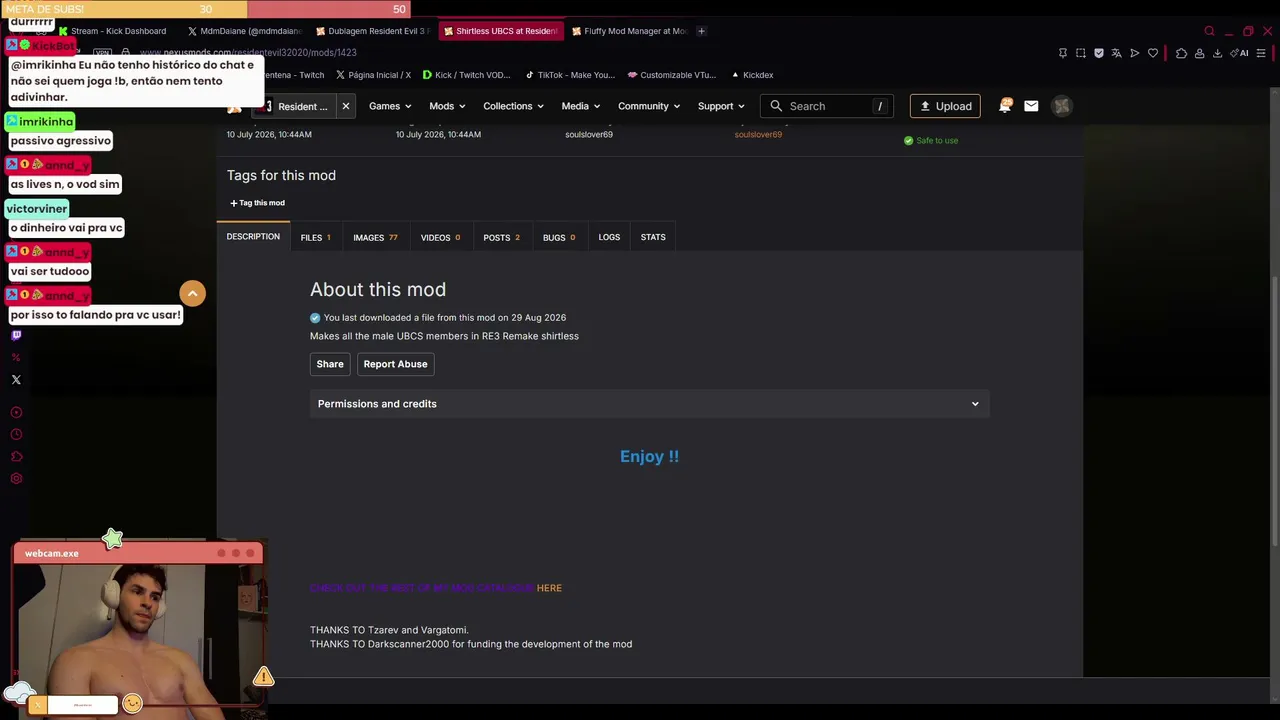Click the Upload button
Viewport: 1280px width, 720px height.
(x=945, y=106)
